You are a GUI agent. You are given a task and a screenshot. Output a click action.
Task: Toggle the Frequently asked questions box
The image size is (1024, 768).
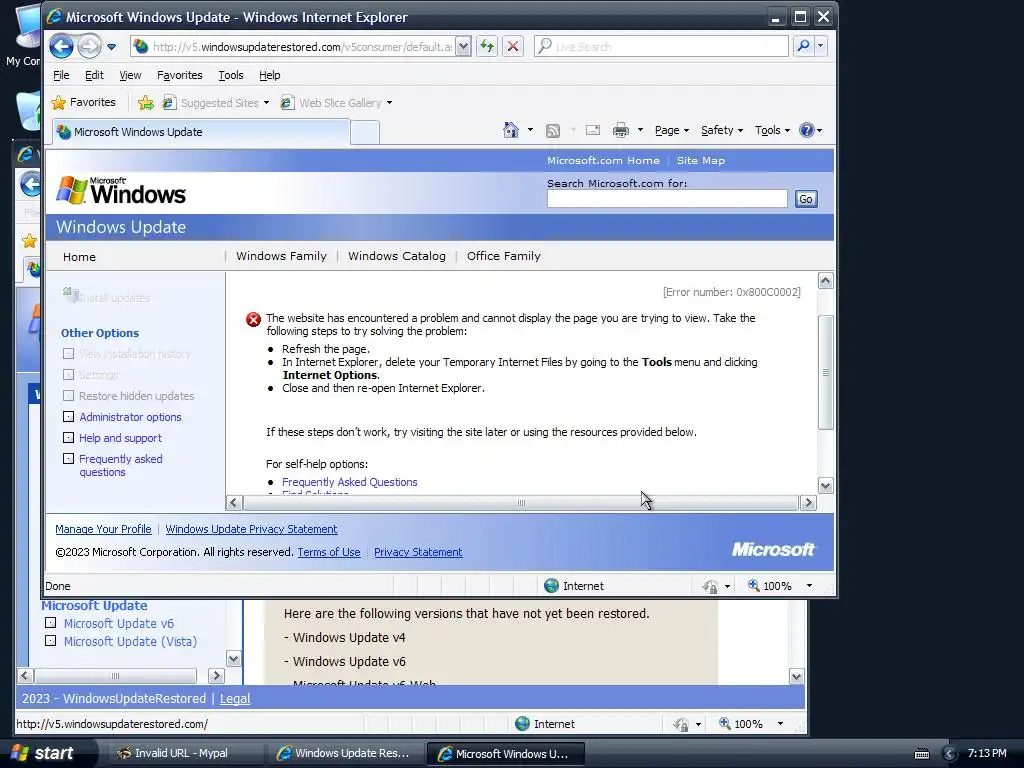[x=69, y=458]
